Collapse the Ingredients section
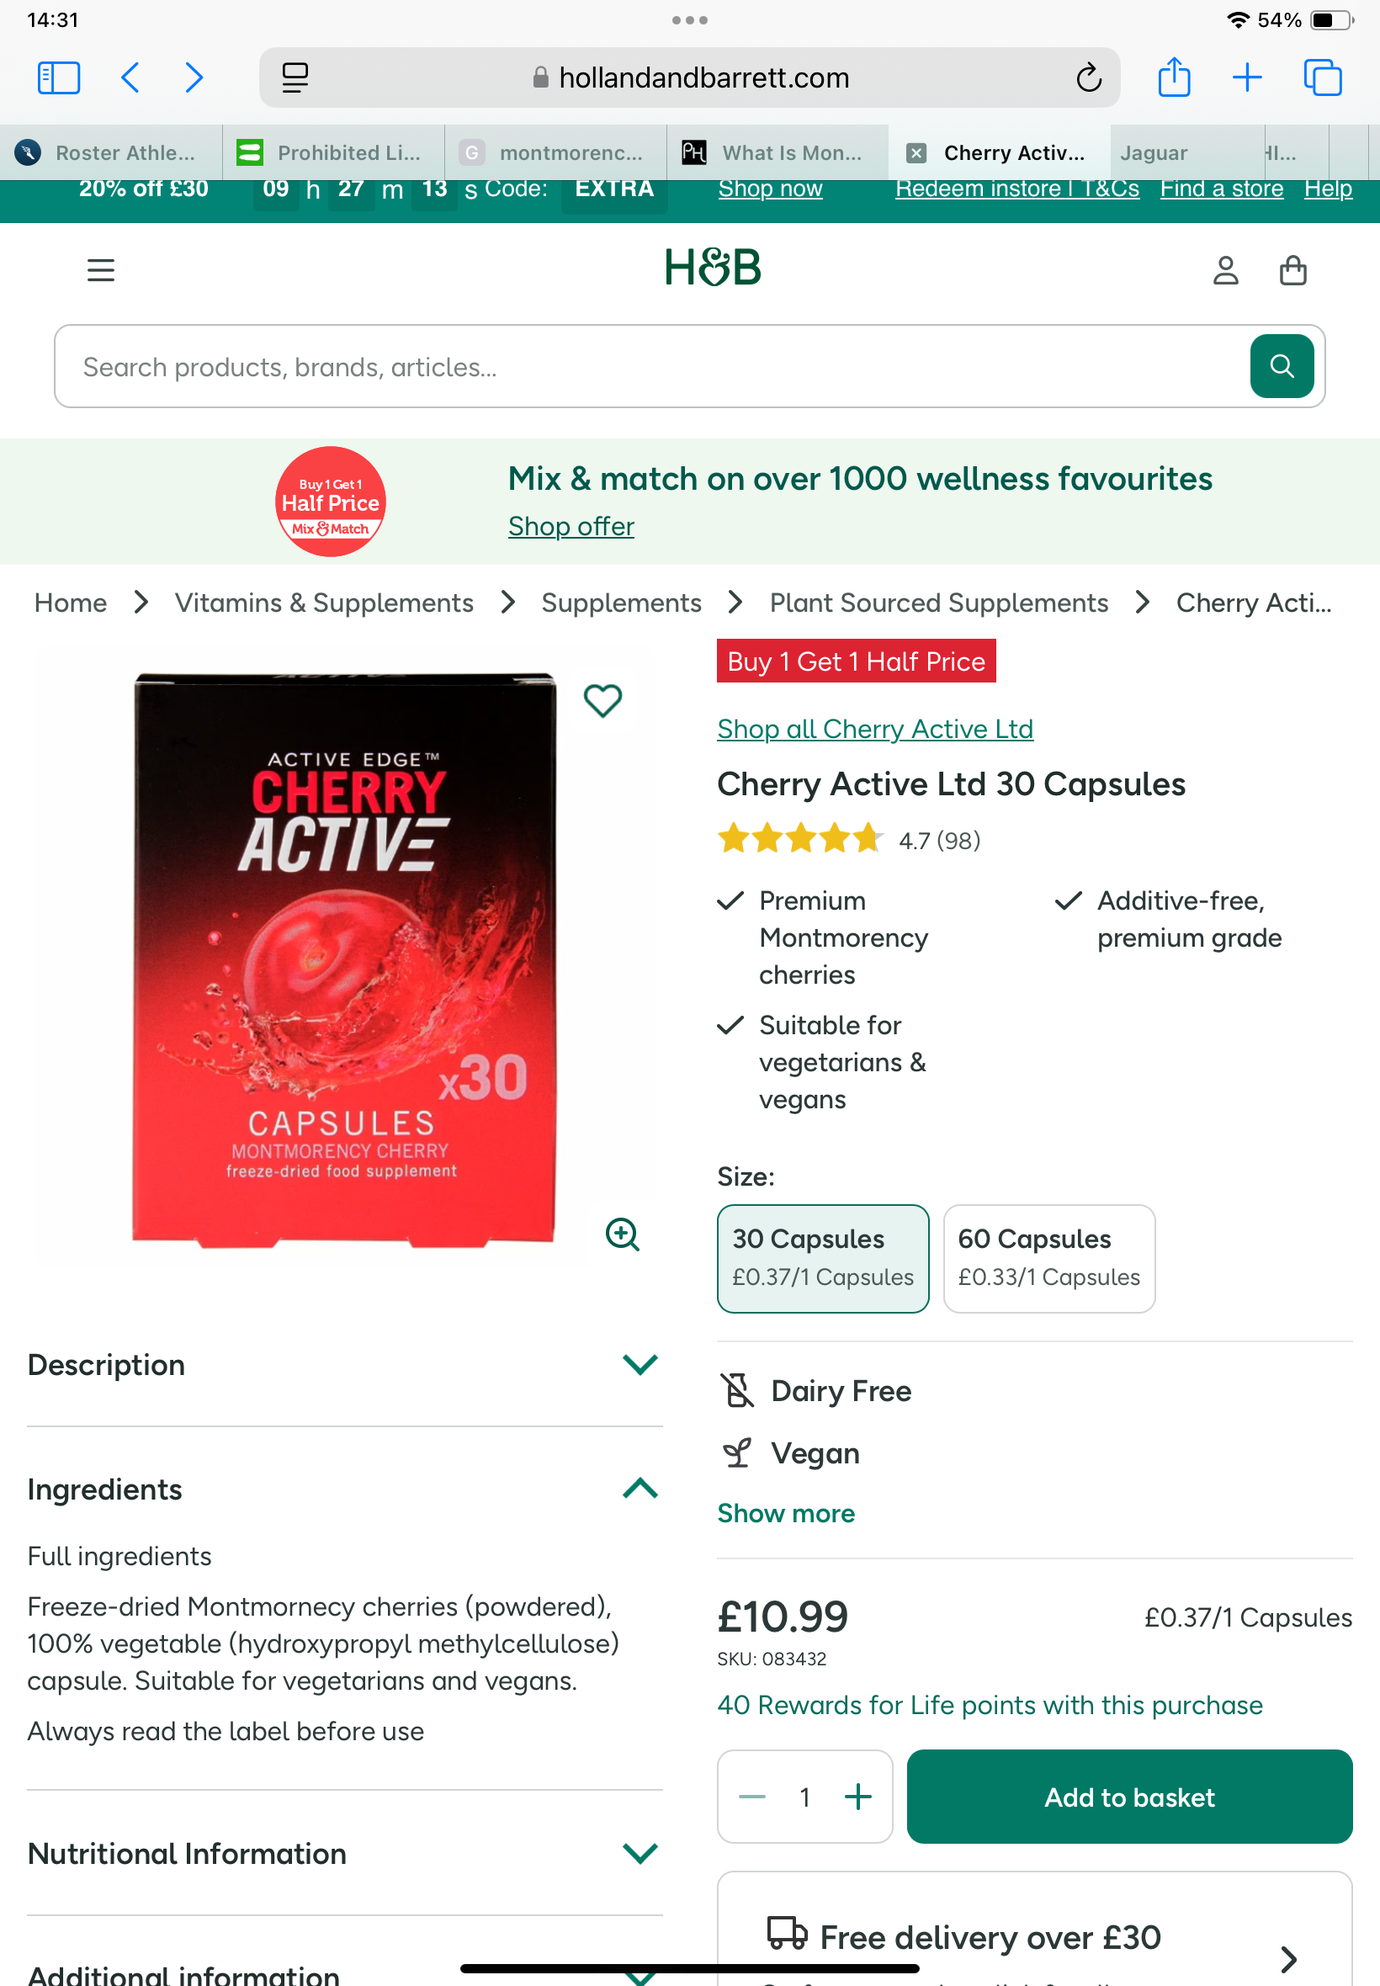1380x1986 pixels. coord(640,1489)
